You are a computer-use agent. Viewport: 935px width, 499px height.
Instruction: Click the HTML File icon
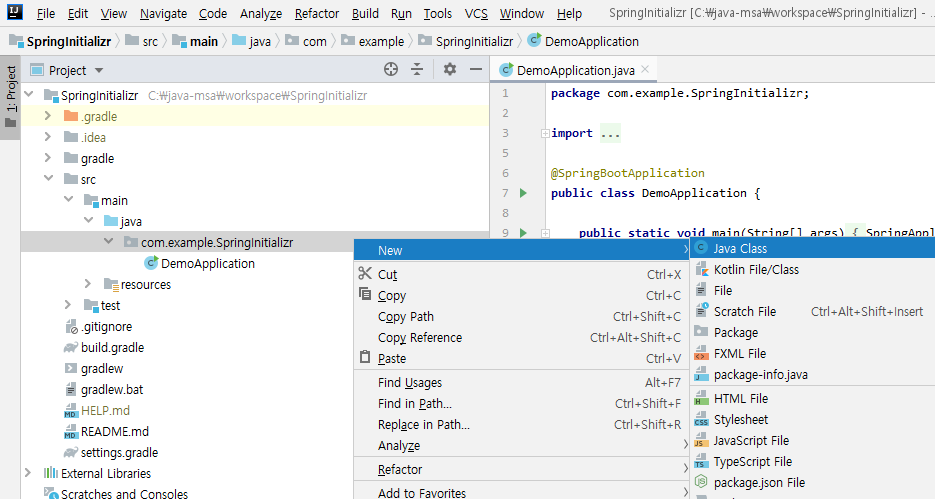pyautogui.click(x=701, y=398)
